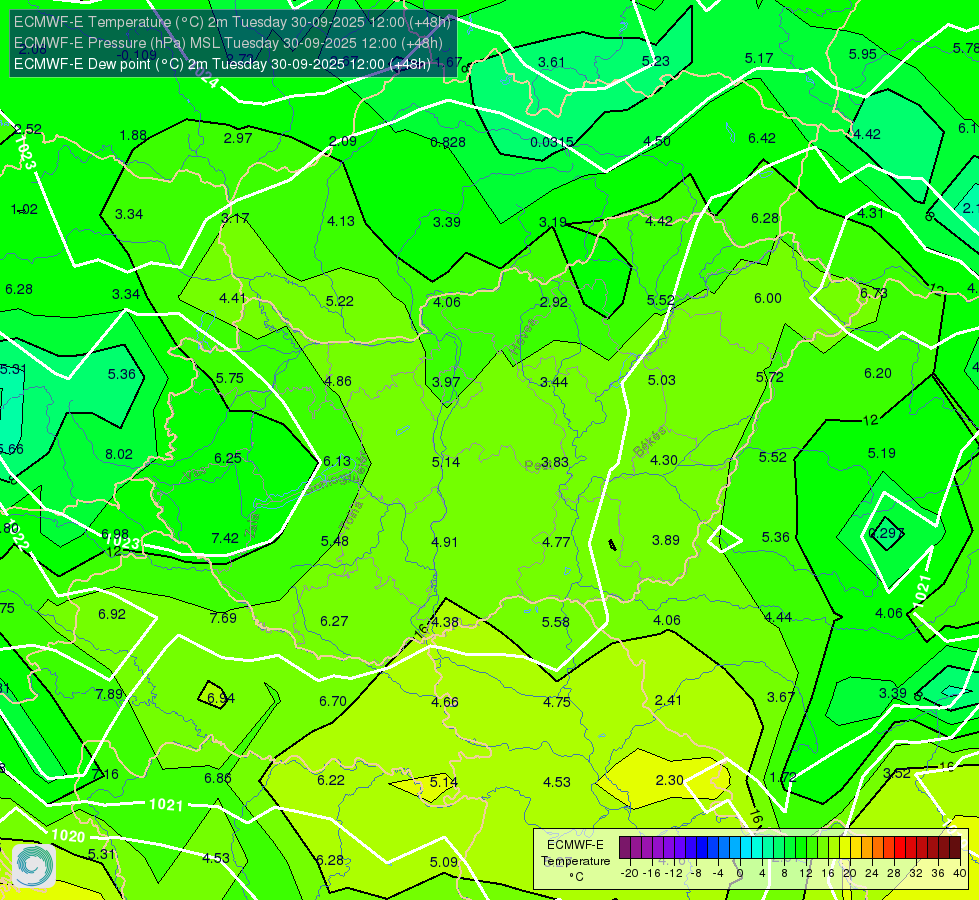Viewport: 979px width, 900px height.
Task: Click the dew point value 3.97
Action: click(446, 382)
